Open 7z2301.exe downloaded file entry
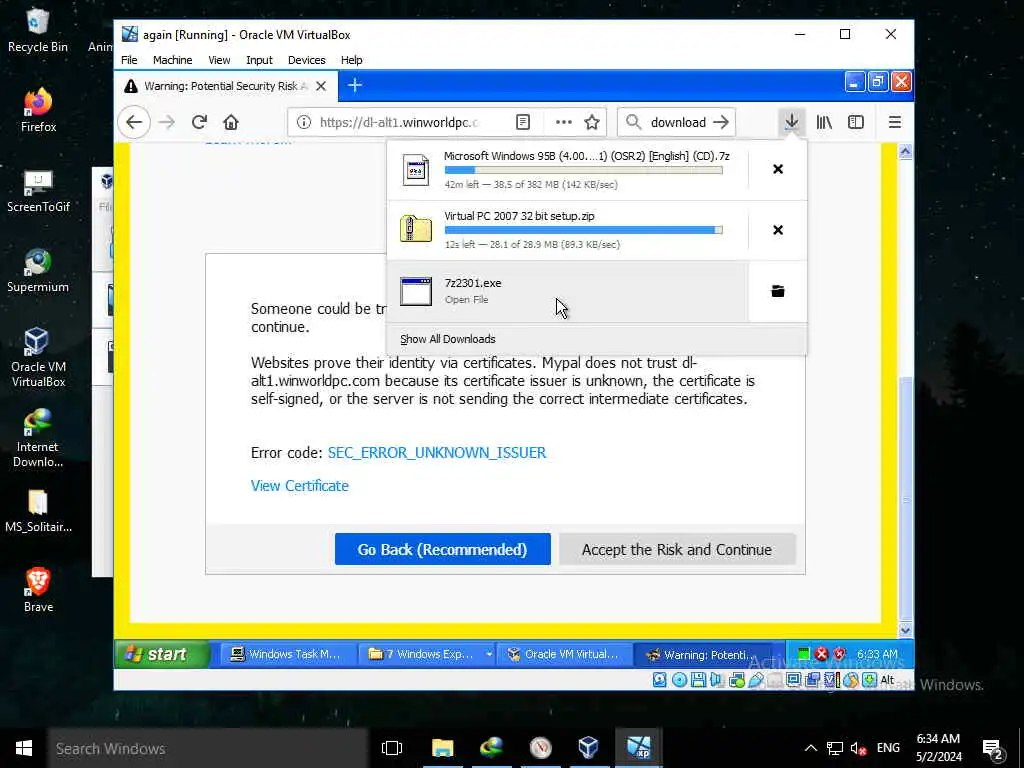This screenshot has width=1024, height=768. (568, 291)
